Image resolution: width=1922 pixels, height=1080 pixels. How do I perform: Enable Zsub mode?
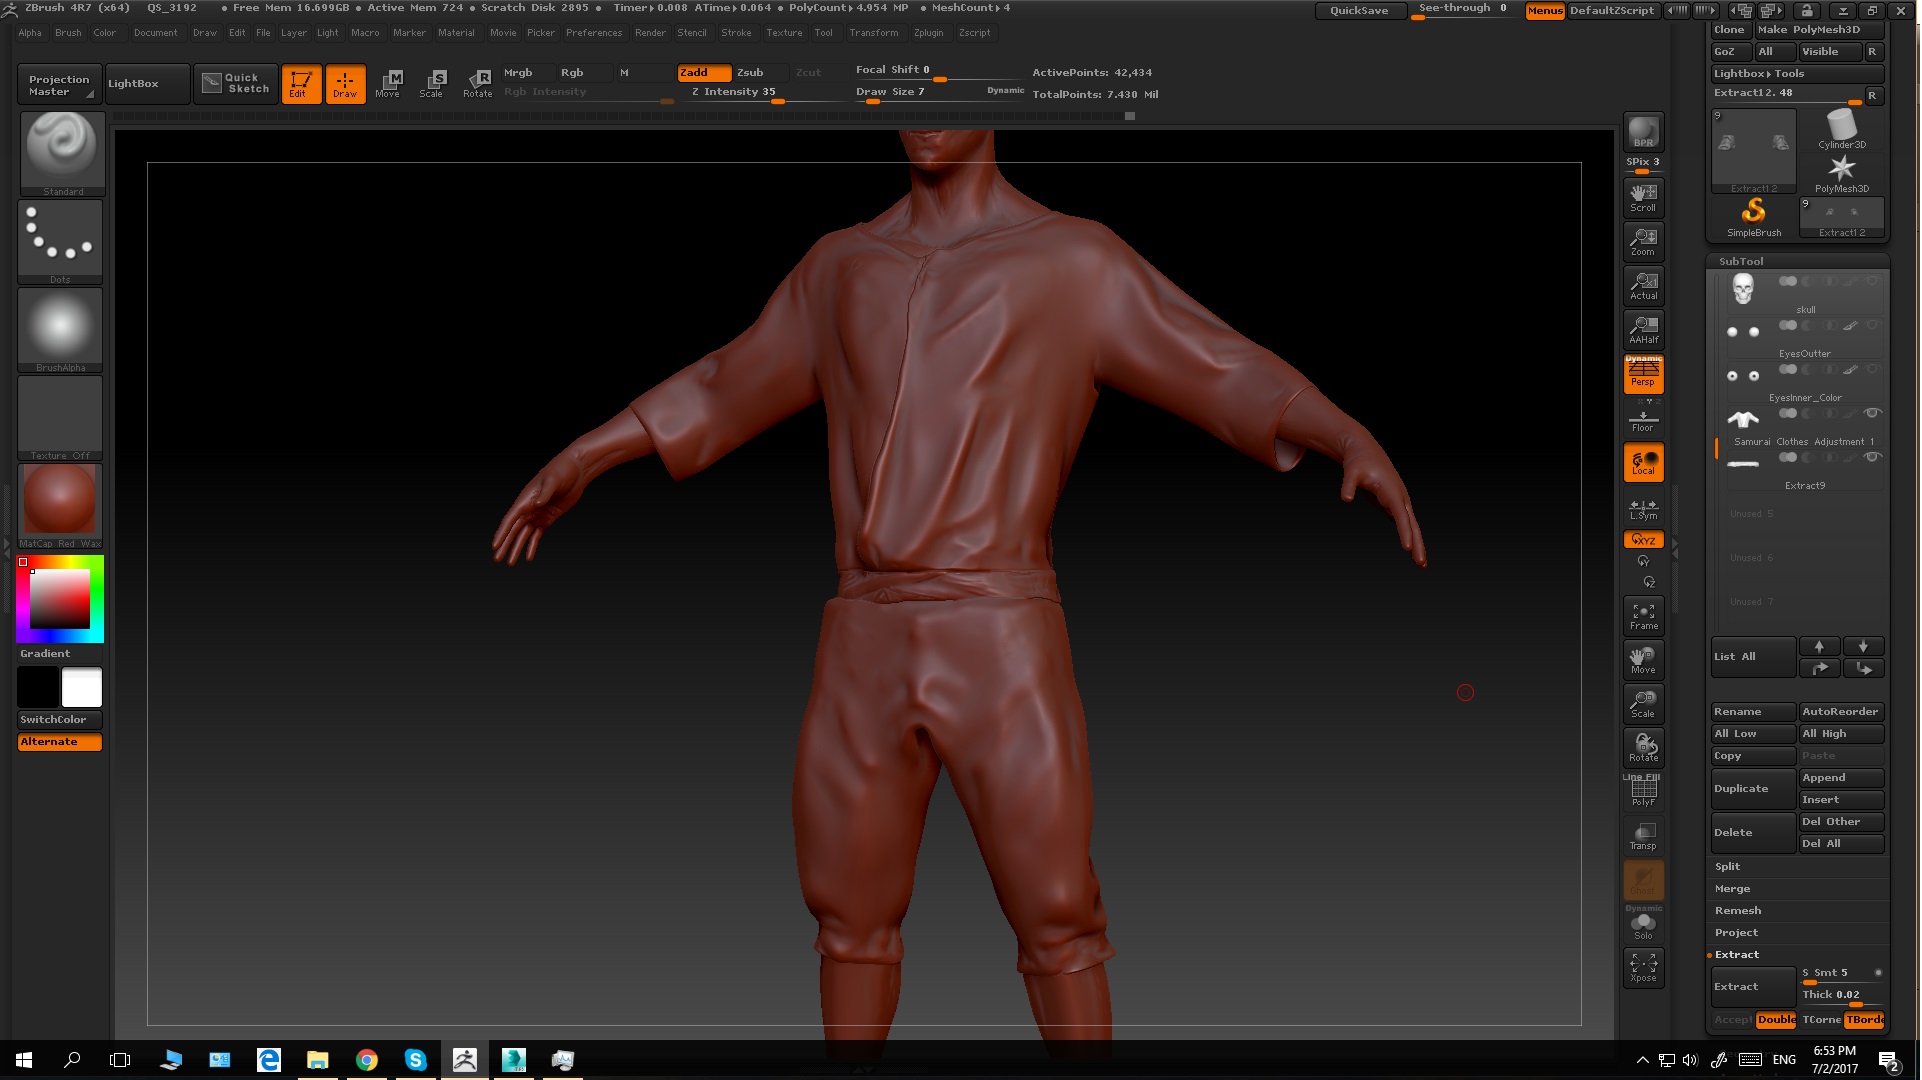click(760, 73)
